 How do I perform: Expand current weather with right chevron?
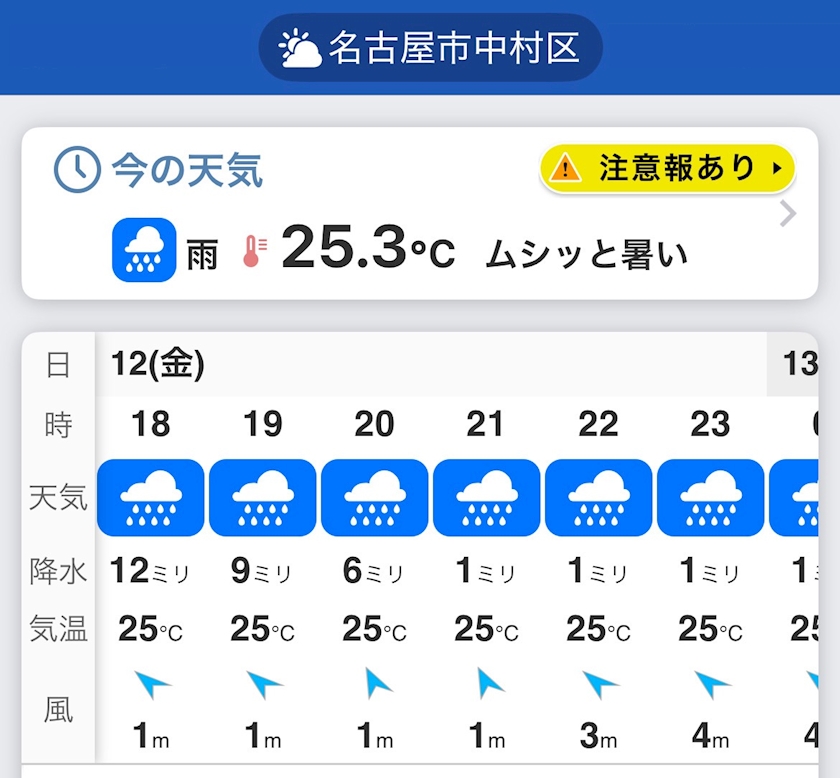tap(788, 214)
